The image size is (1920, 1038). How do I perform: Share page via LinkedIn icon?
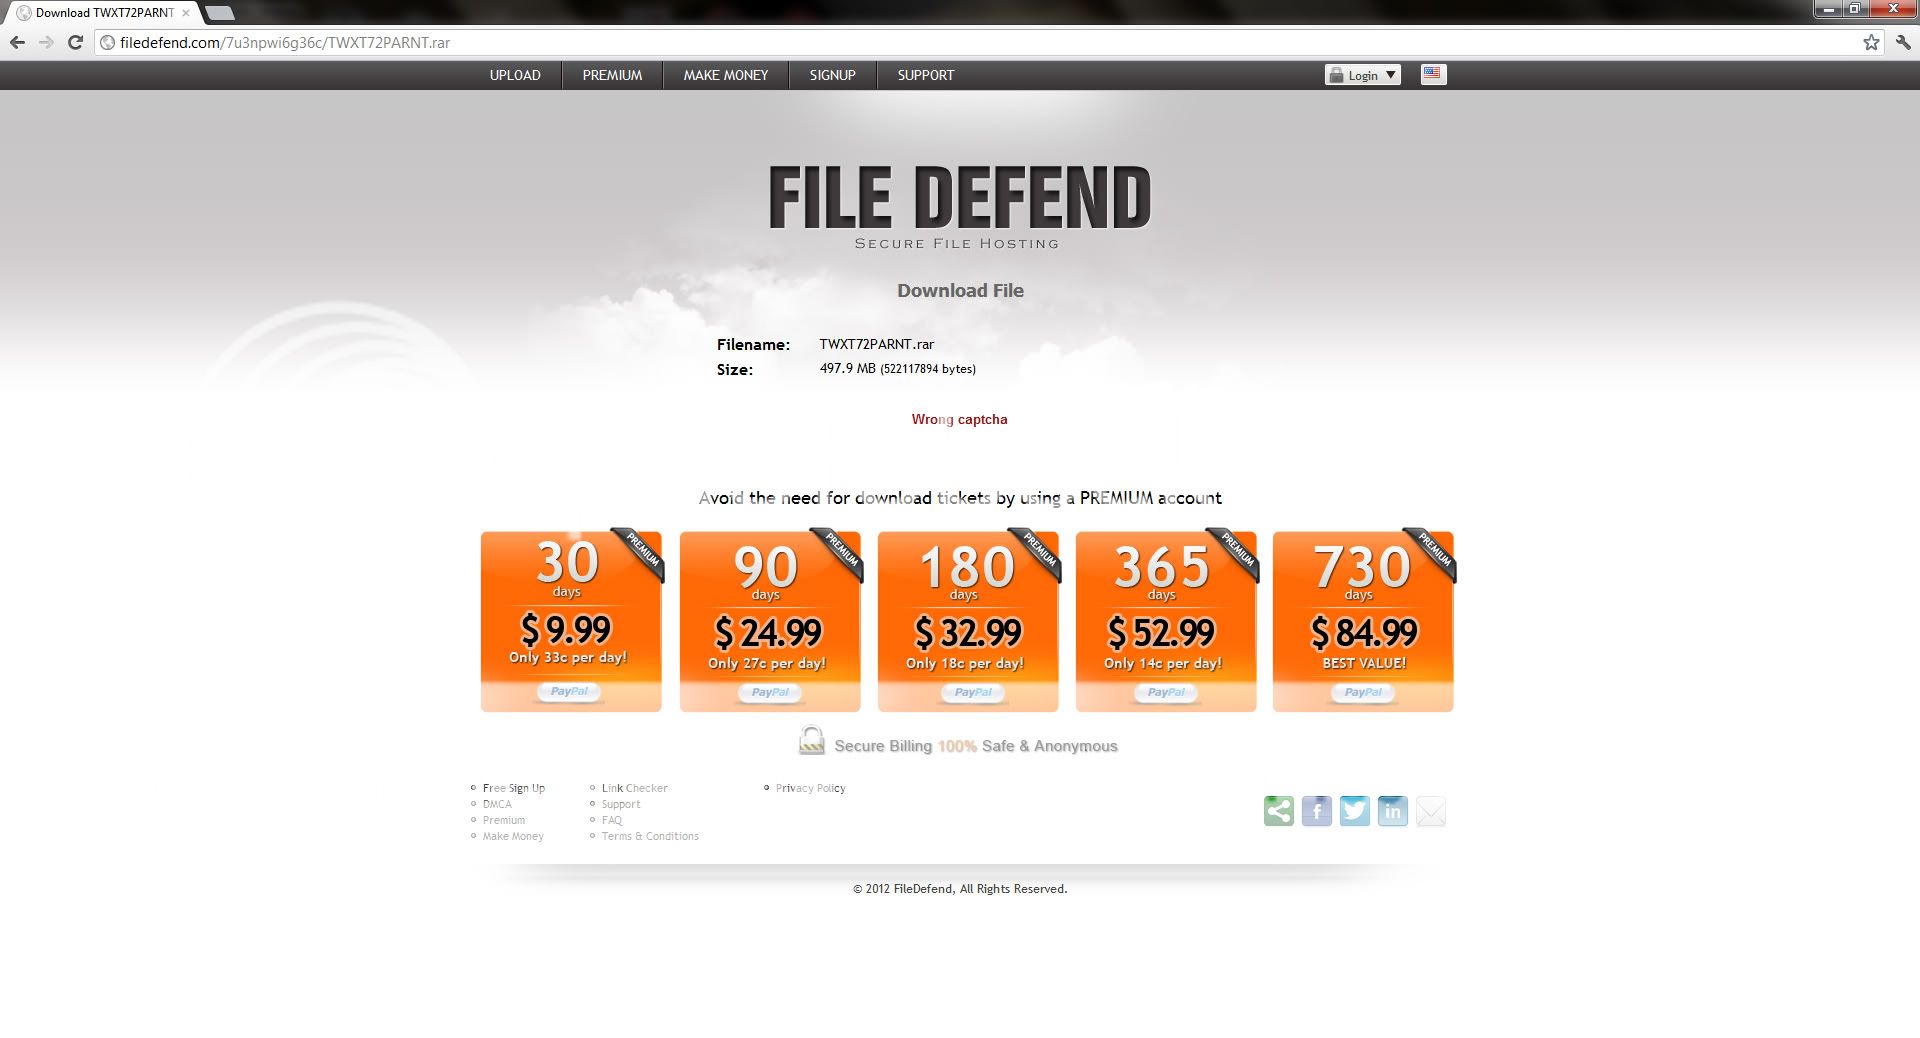1392,811
